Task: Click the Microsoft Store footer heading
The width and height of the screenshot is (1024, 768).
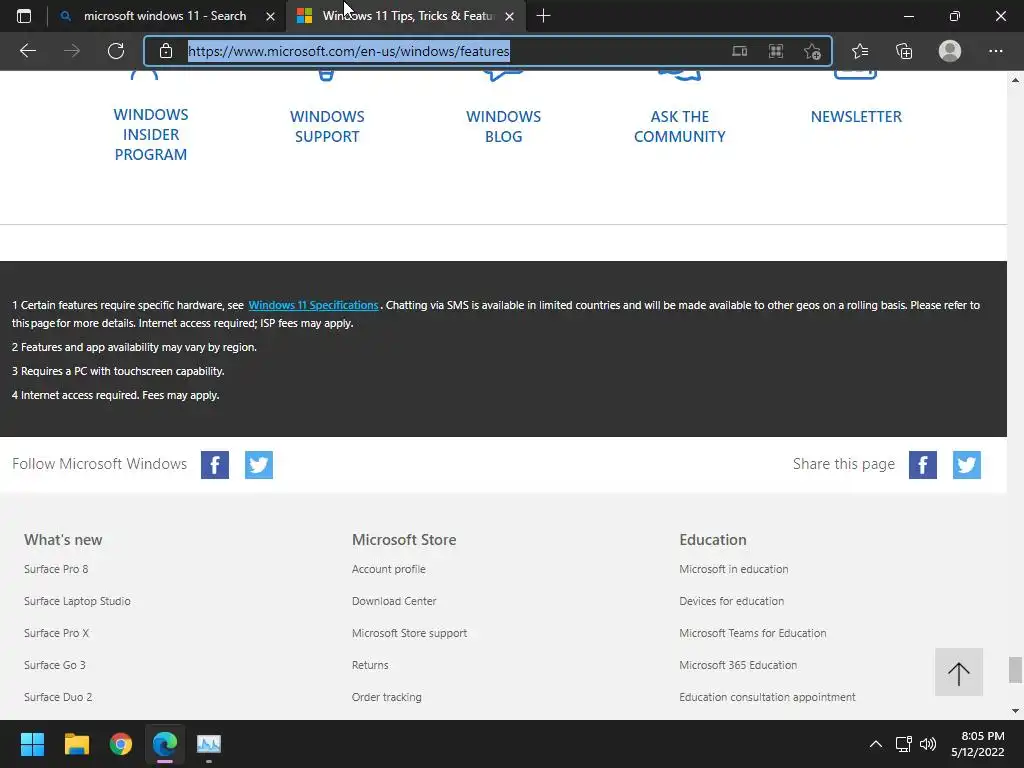Action: point(404,539)
